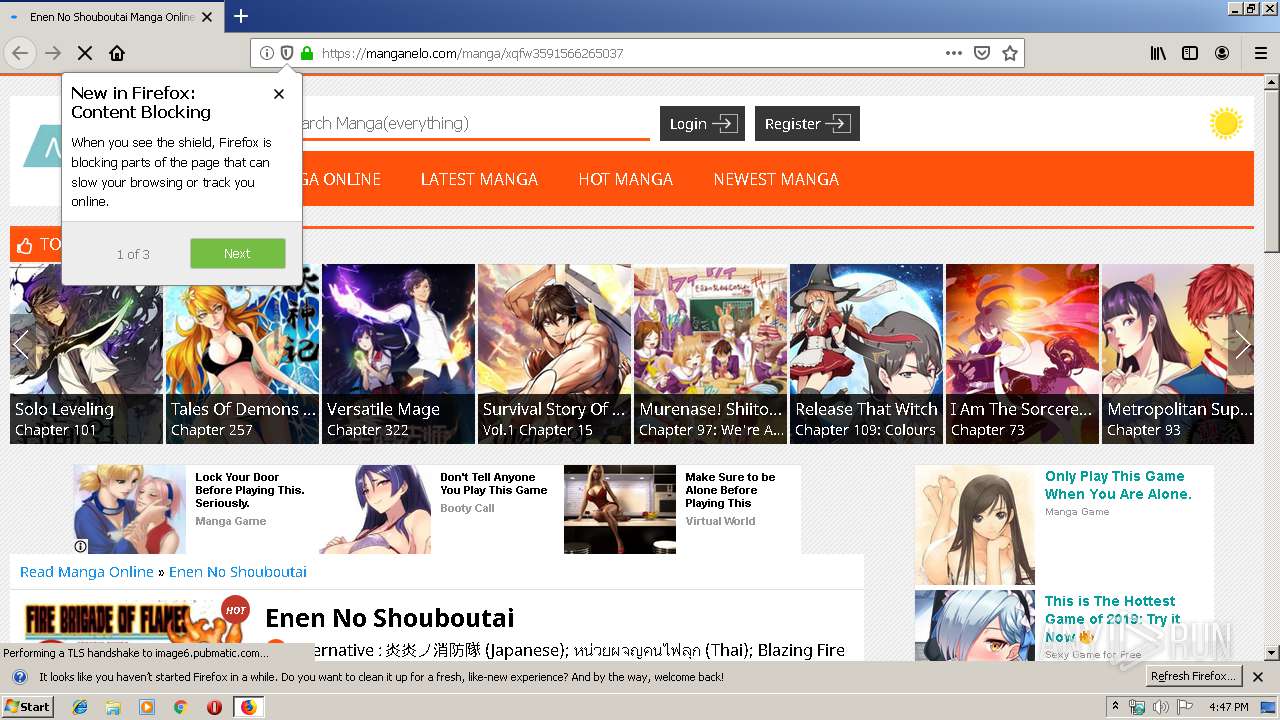Slide the manga carousel to the next items
The image size is (1280, 720).
click(1241, 345)
